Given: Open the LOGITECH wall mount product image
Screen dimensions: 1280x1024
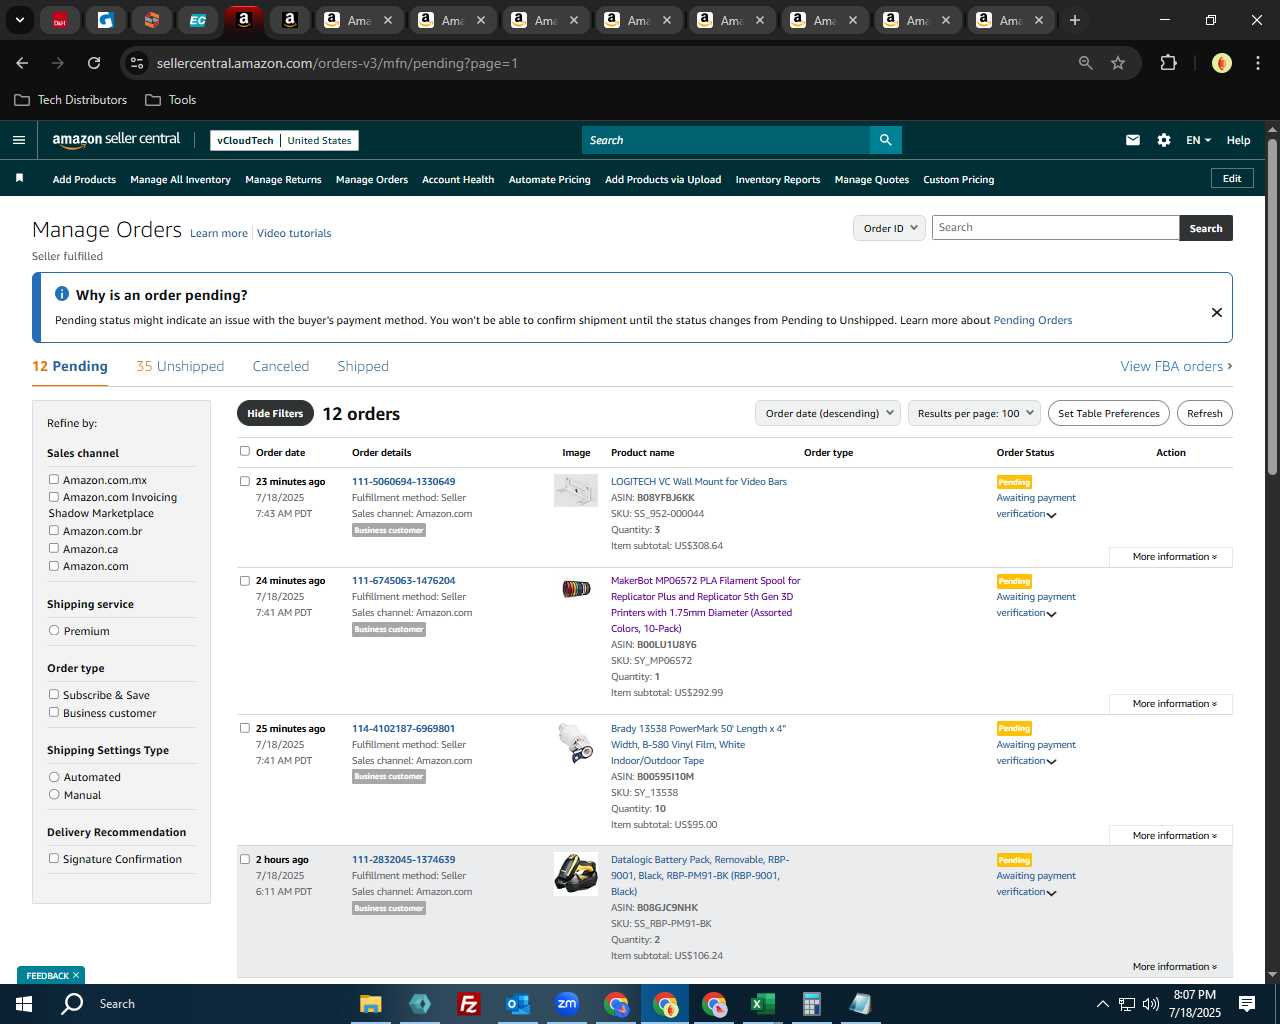Looking at the screenshot, I should 576,490.
